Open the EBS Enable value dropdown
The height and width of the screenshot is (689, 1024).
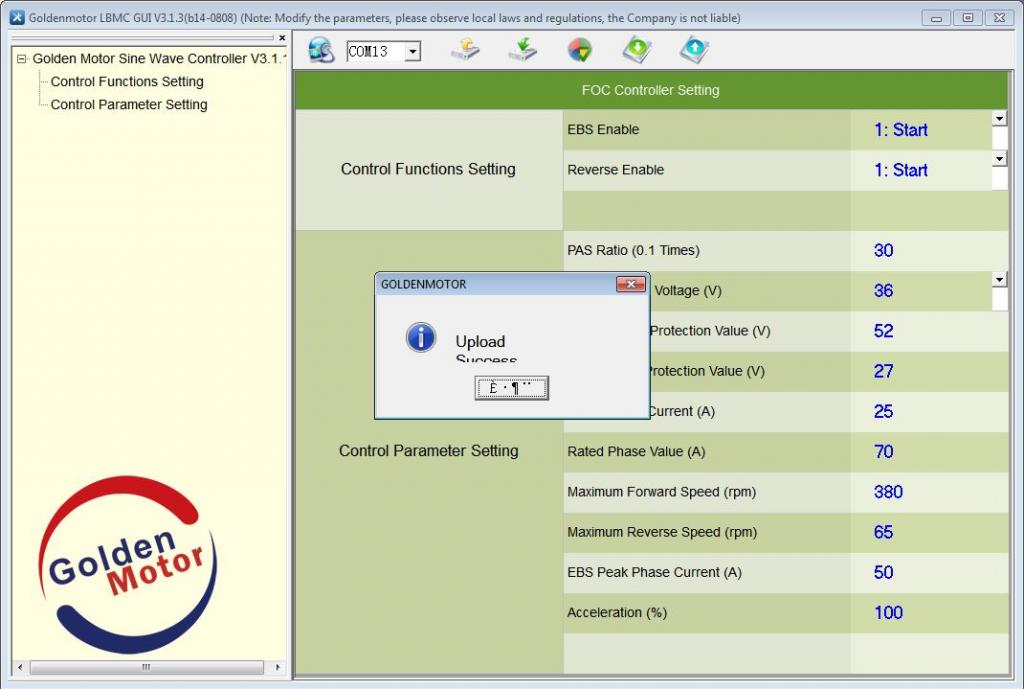point(999,119)
